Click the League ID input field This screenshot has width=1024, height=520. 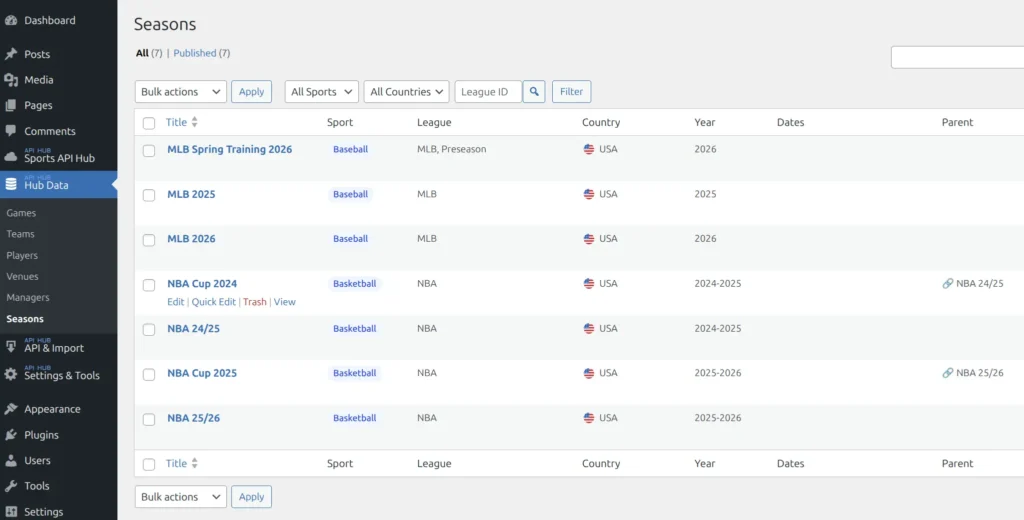[x=488, y=91]
